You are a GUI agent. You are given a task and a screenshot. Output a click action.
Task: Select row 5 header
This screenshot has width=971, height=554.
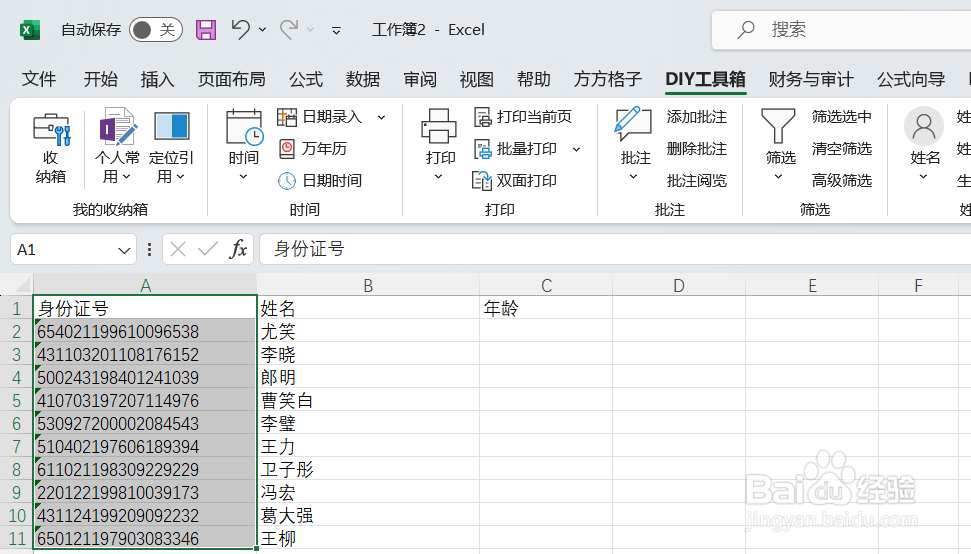[x=16, y=400]
